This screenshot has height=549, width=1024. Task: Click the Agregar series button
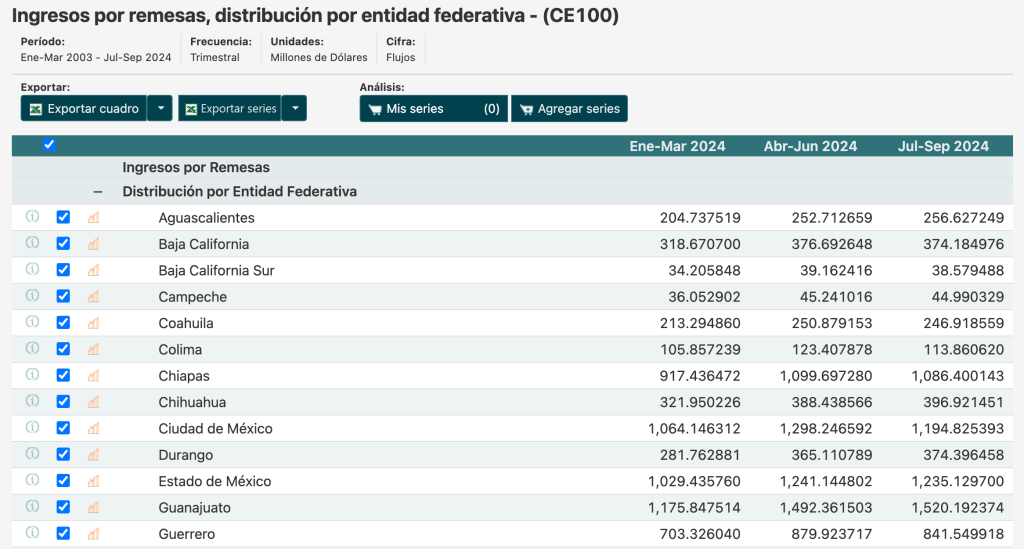click(x=569, y=109)
